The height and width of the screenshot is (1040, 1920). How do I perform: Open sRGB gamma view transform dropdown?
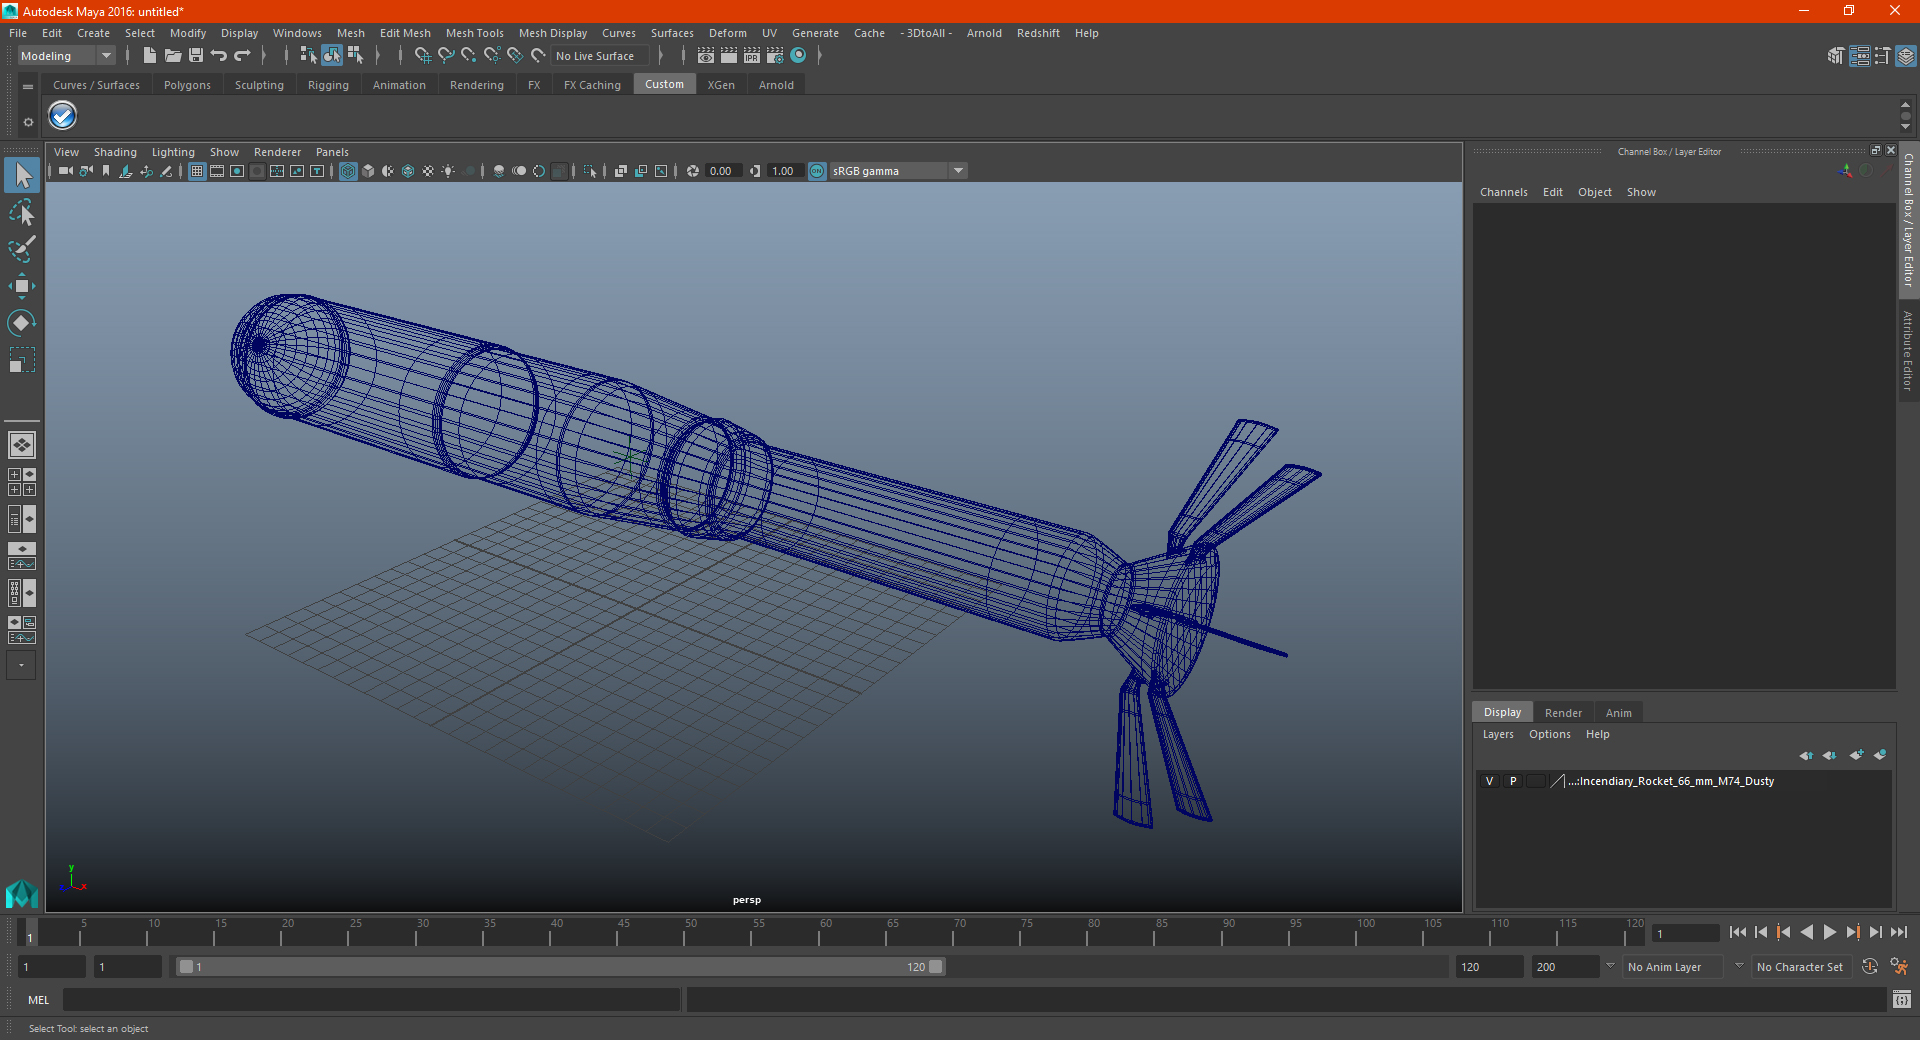point(898,171)
